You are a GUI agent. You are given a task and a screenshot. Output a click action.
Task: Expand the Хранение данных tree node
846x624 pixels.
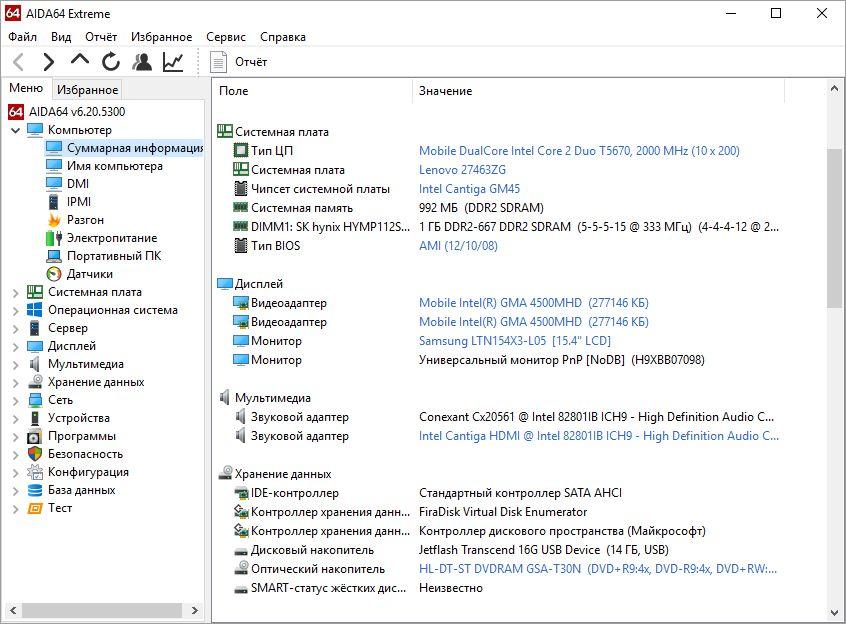[x=15, y=382]
